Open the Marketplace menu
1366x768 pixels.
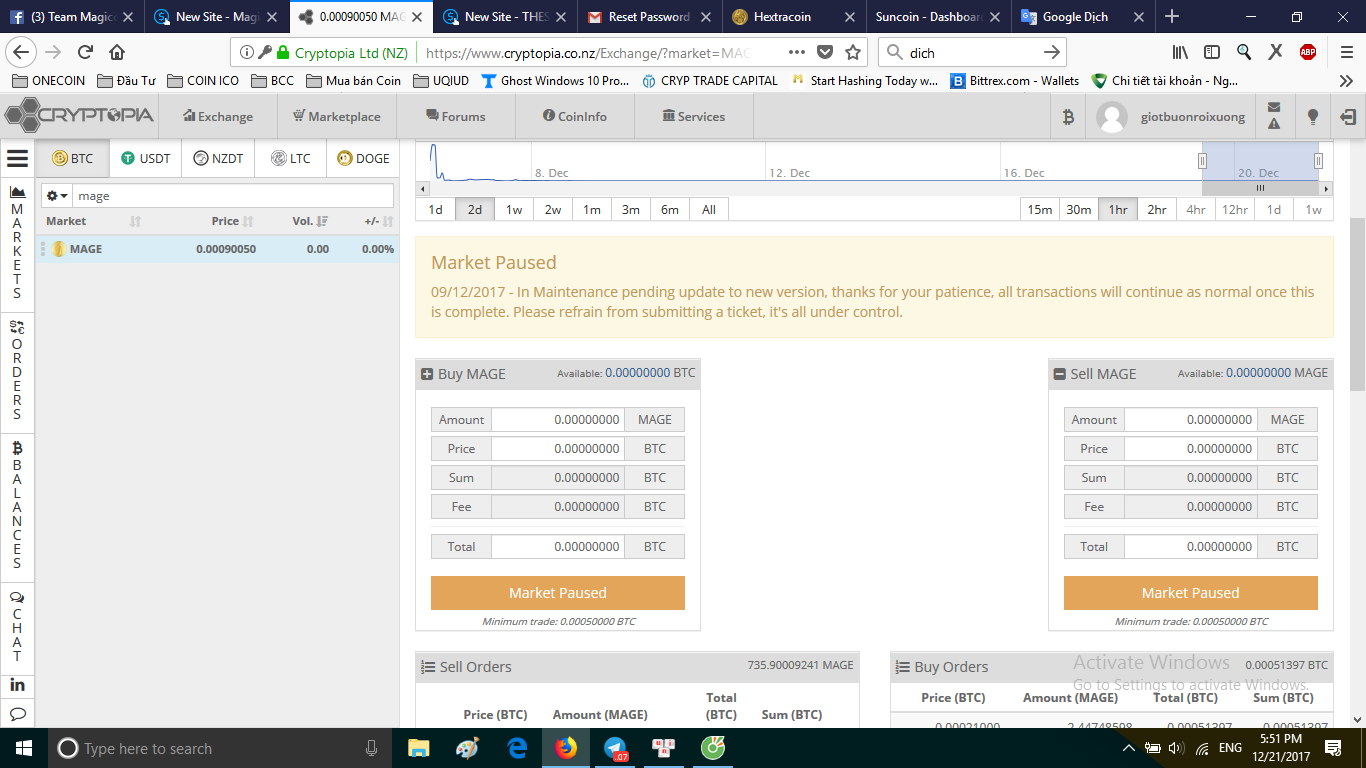tap(336, 116)
